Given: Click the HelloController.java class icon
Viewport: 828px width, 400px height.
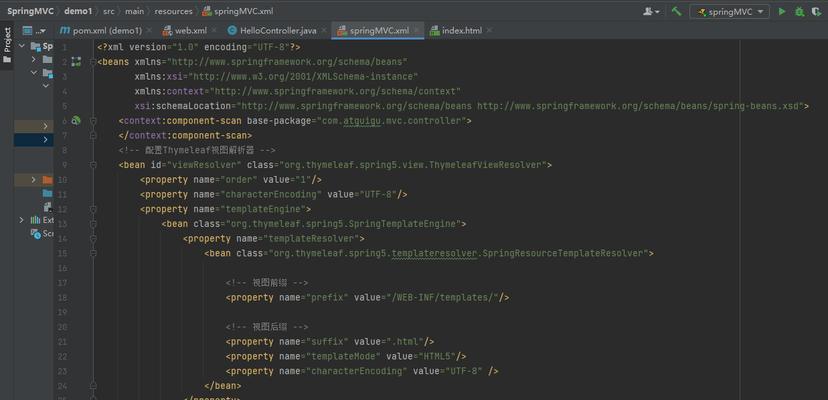Looking at the screenshot, I should (232, 31).
